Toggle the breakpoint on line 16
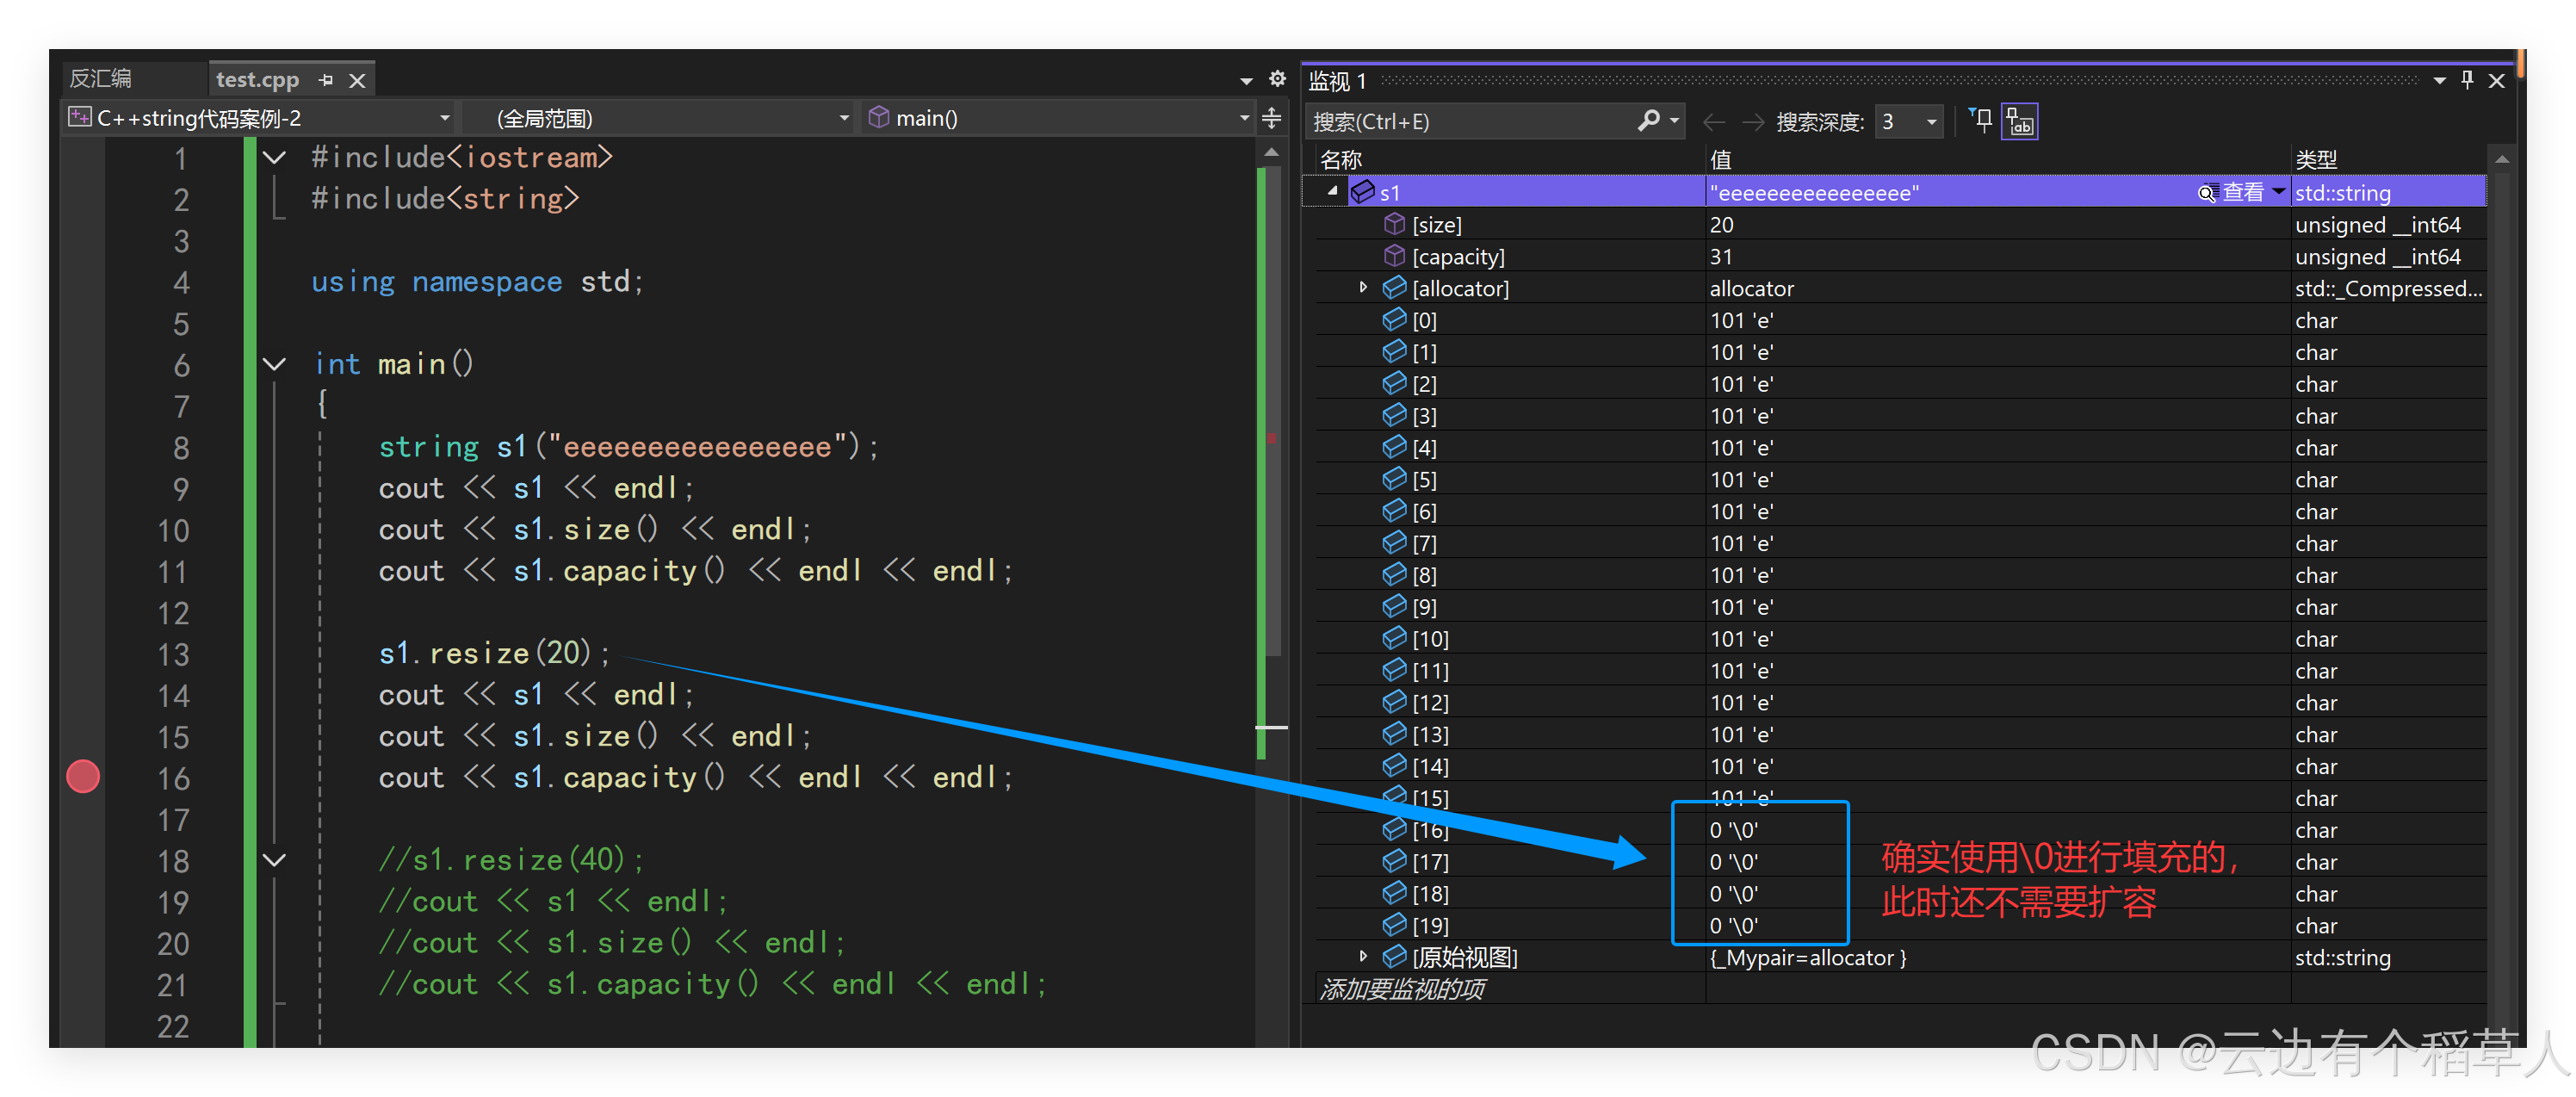The height and width of the screenshot is (1097, 2576). tap(83, 777)
